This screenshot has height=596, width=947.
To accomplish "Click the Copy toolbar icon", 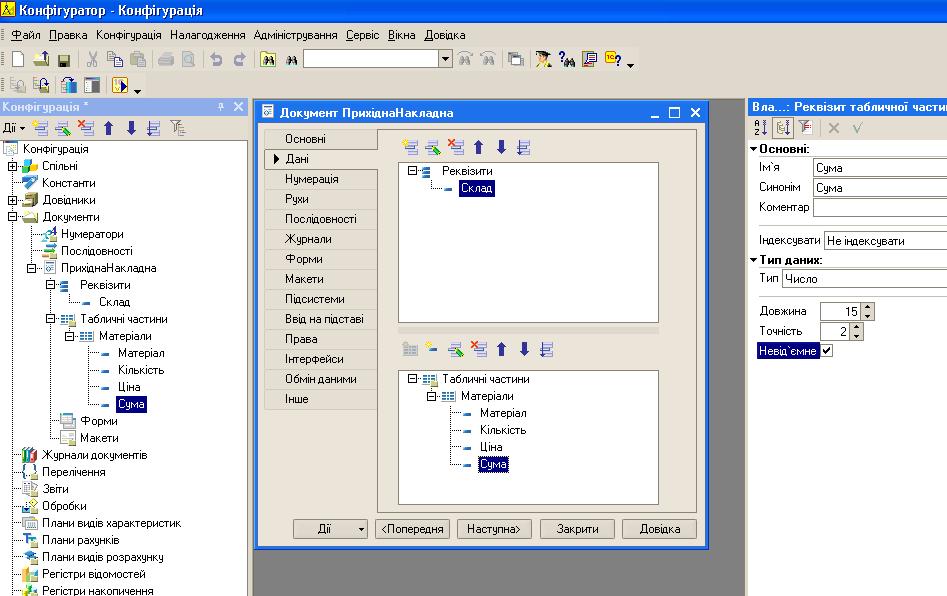I will click(115, 59).
